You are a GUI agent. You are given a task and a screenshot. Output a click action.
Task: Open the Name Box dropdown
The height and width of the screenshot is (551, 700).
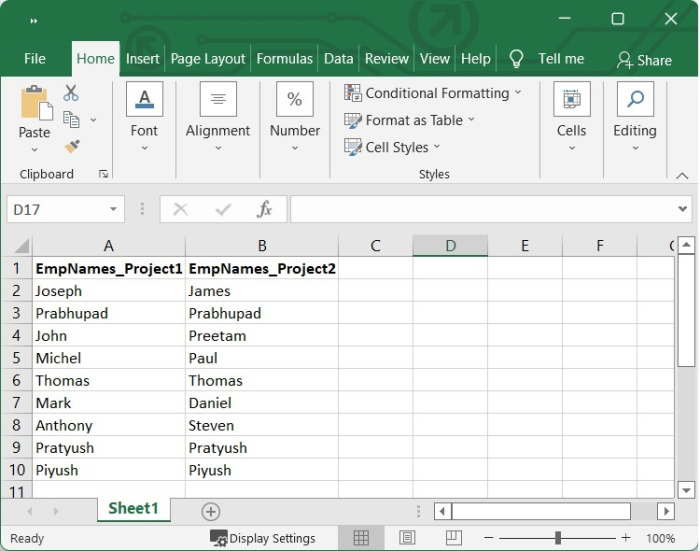113,209
